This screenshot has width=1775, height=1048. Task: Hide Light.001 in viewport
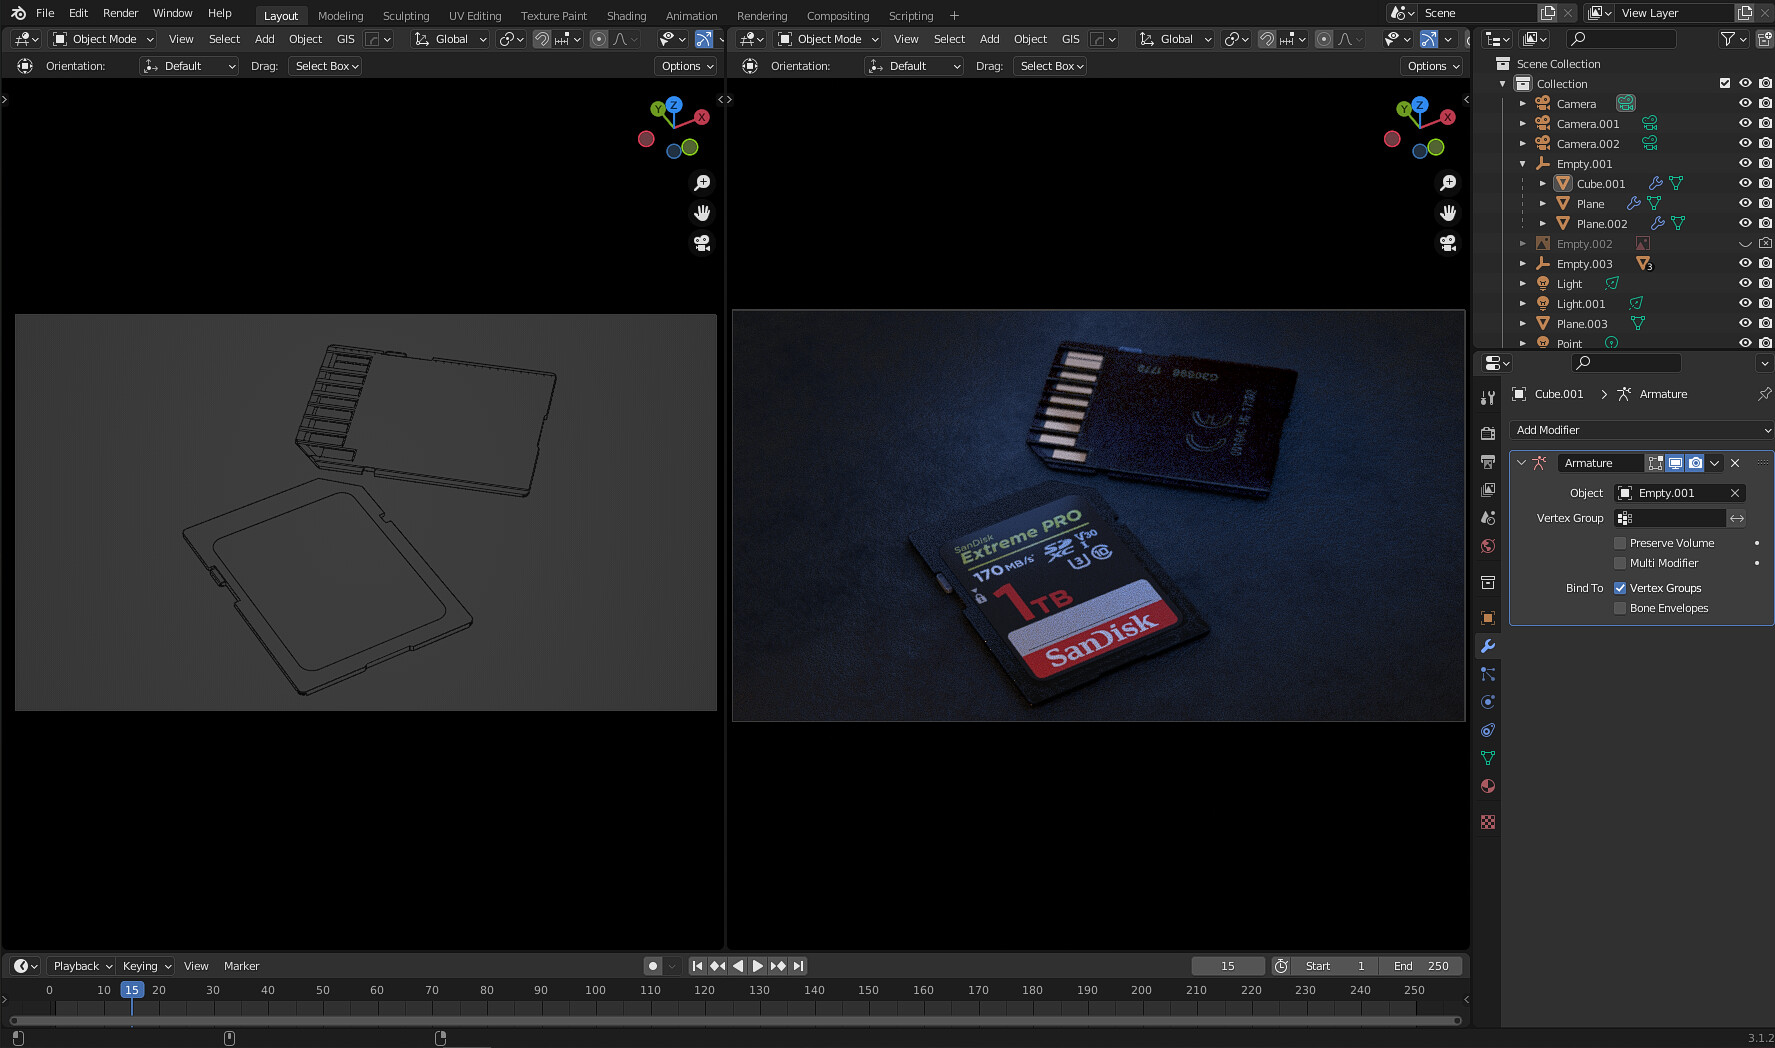pos(1745,303)
